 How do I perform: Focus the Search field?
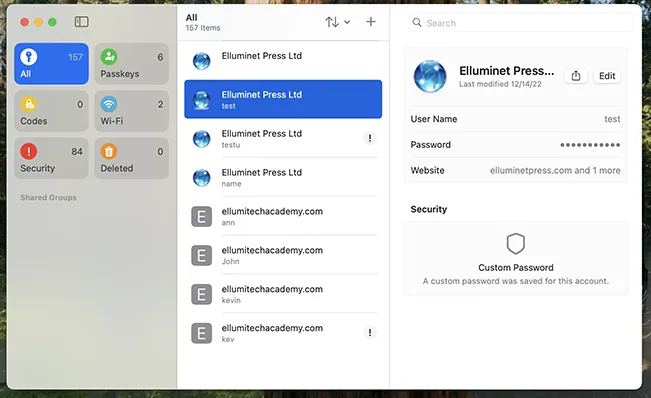click(520, 23)
